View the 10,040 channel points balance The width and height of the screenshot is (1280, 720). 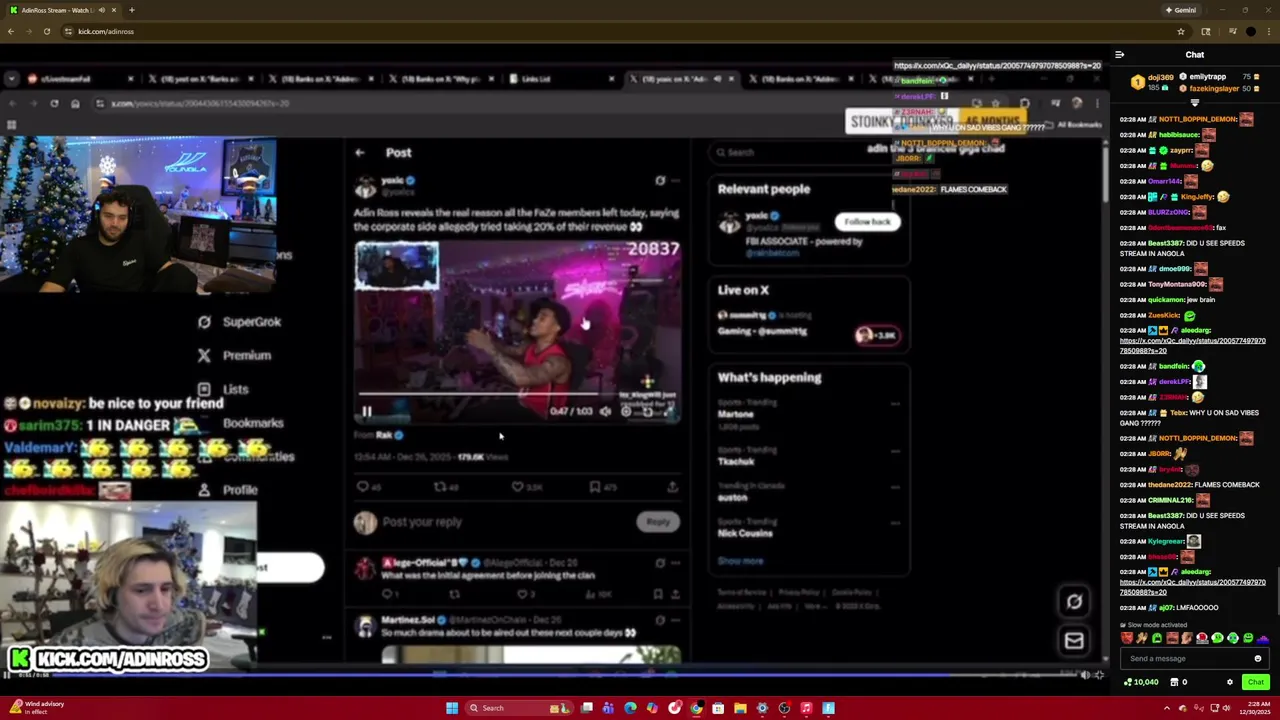[1141, 682]
